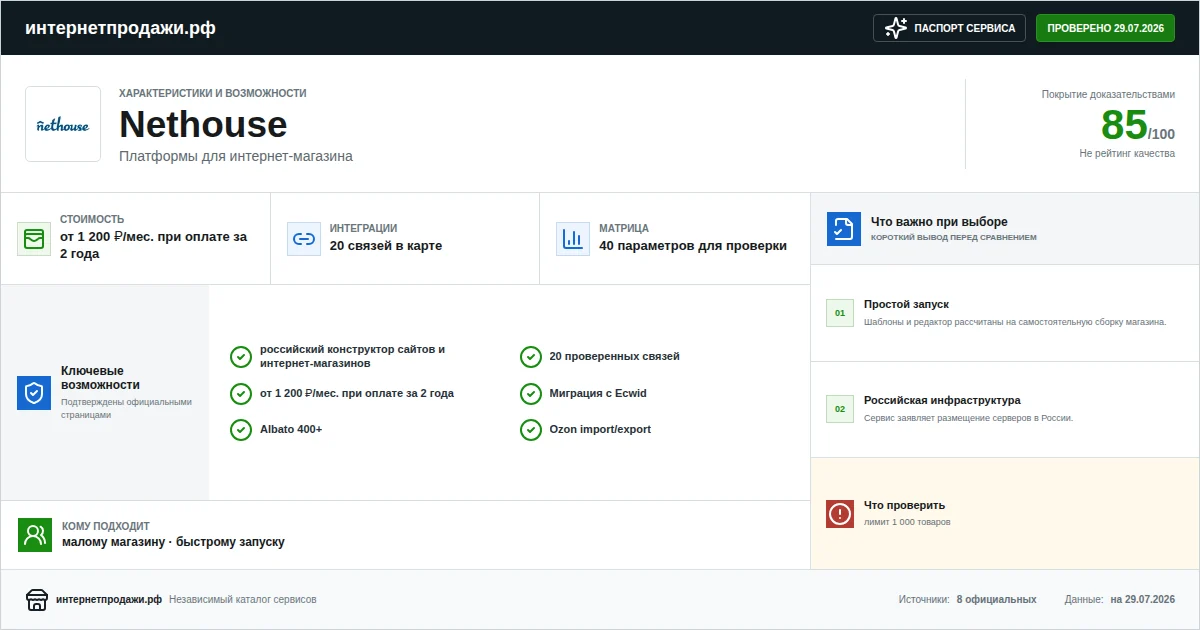Click Ozon import/export text

pos(600,430)
